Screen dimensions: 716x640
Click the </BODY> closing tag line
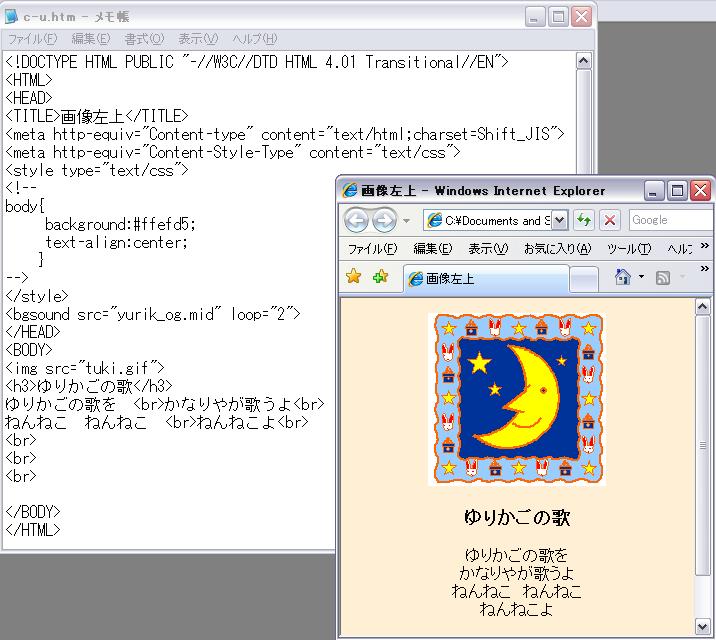pyautogui.click(x=32, y=511)
